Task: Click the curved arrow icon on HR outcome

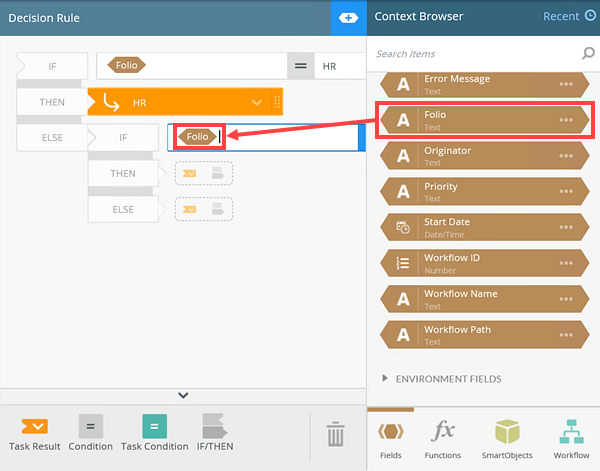Action: 111,103
